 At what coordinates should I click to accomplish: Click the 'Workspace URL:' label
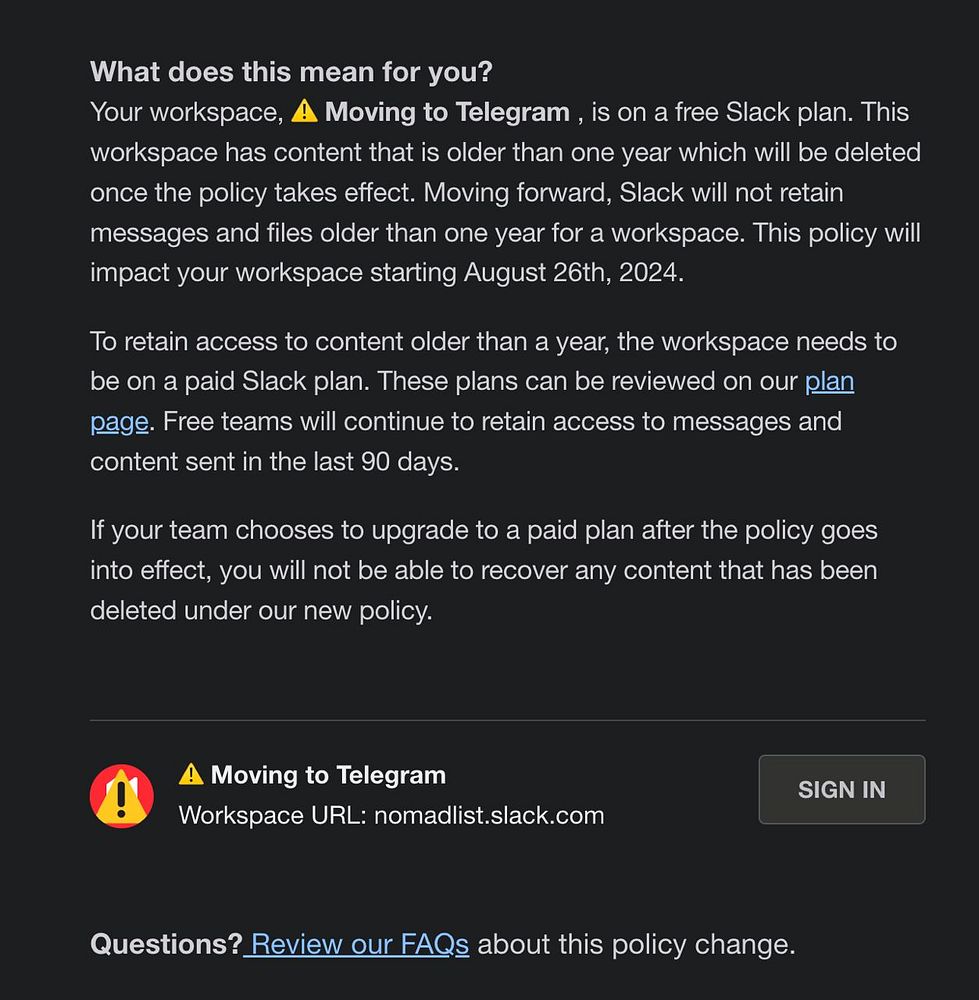pos(272,815)
